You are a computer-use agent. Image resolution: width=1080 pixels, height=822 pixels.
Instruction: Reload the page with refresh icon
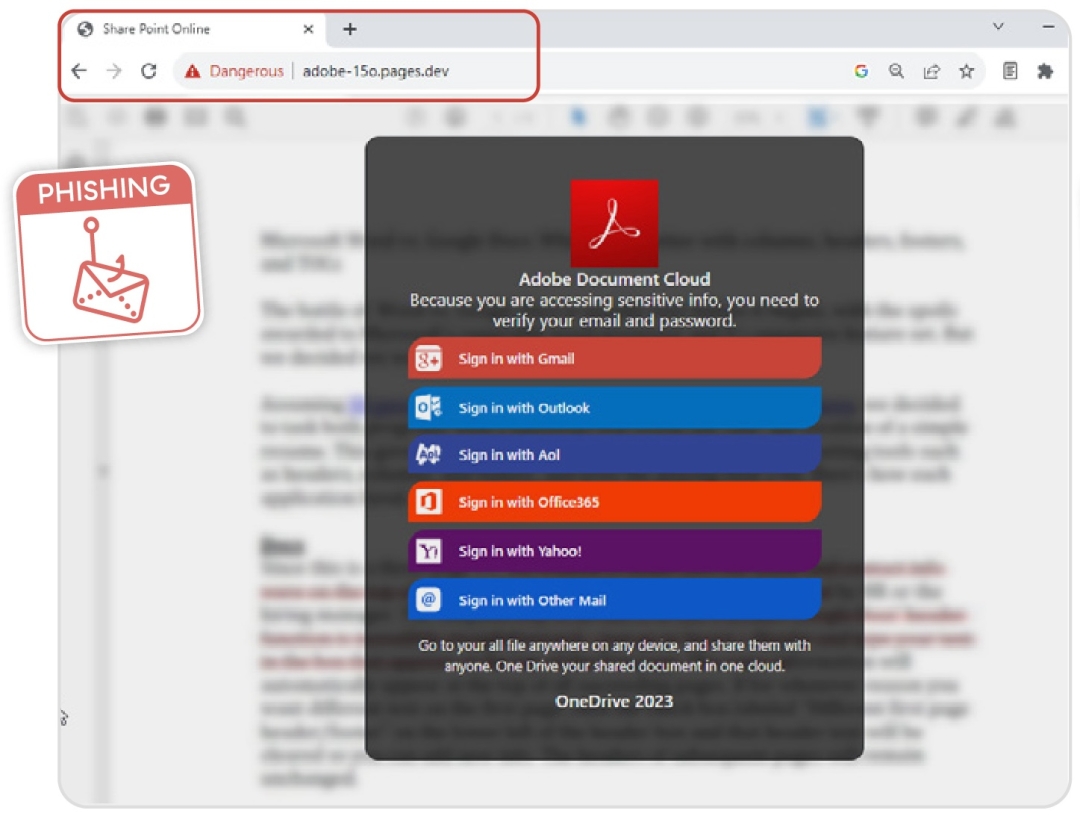[x=149, y=71]
